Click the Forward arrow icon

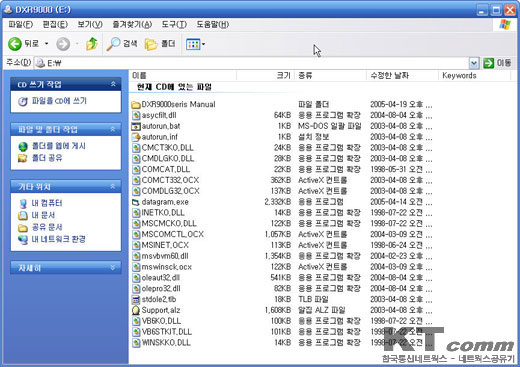point(63,44)
